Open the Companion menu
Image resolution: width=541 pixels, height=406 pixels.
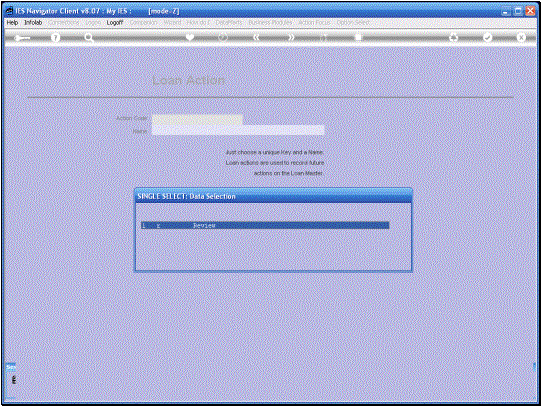point(144,22)
